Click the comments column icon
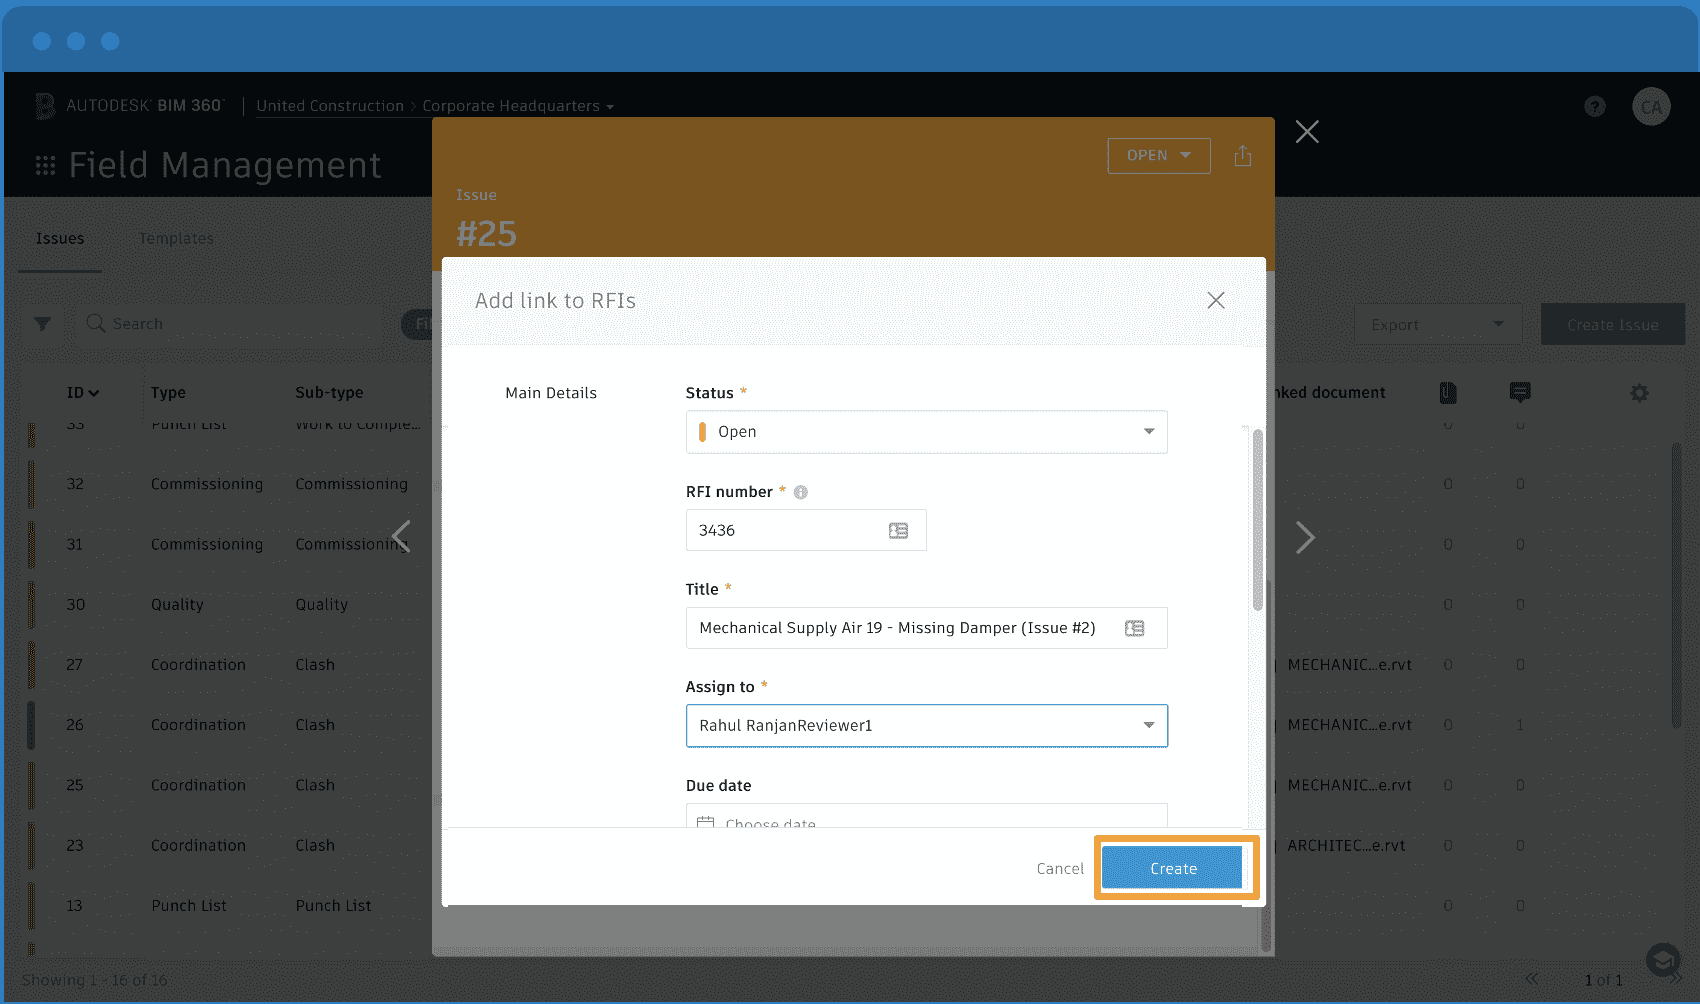This screenshot has width=1700, height=1004. pos(1520,392)
